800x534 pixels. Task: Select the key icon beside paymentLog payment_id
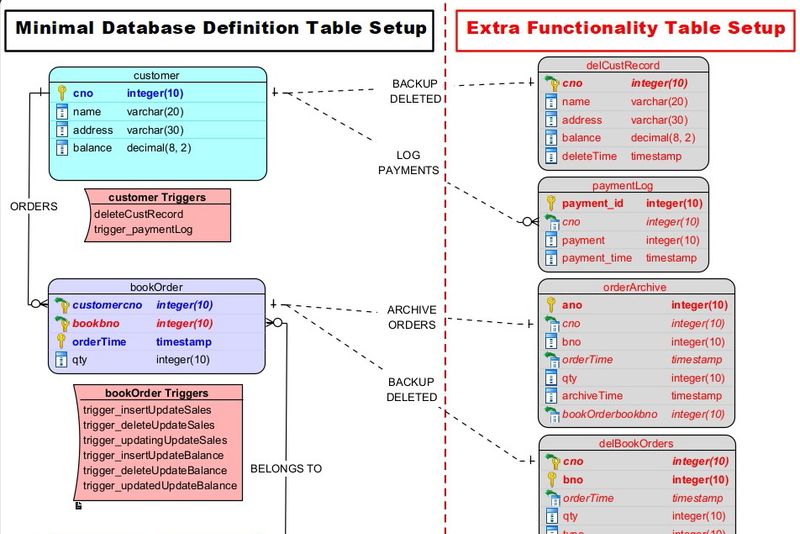[x=550, y=204]
